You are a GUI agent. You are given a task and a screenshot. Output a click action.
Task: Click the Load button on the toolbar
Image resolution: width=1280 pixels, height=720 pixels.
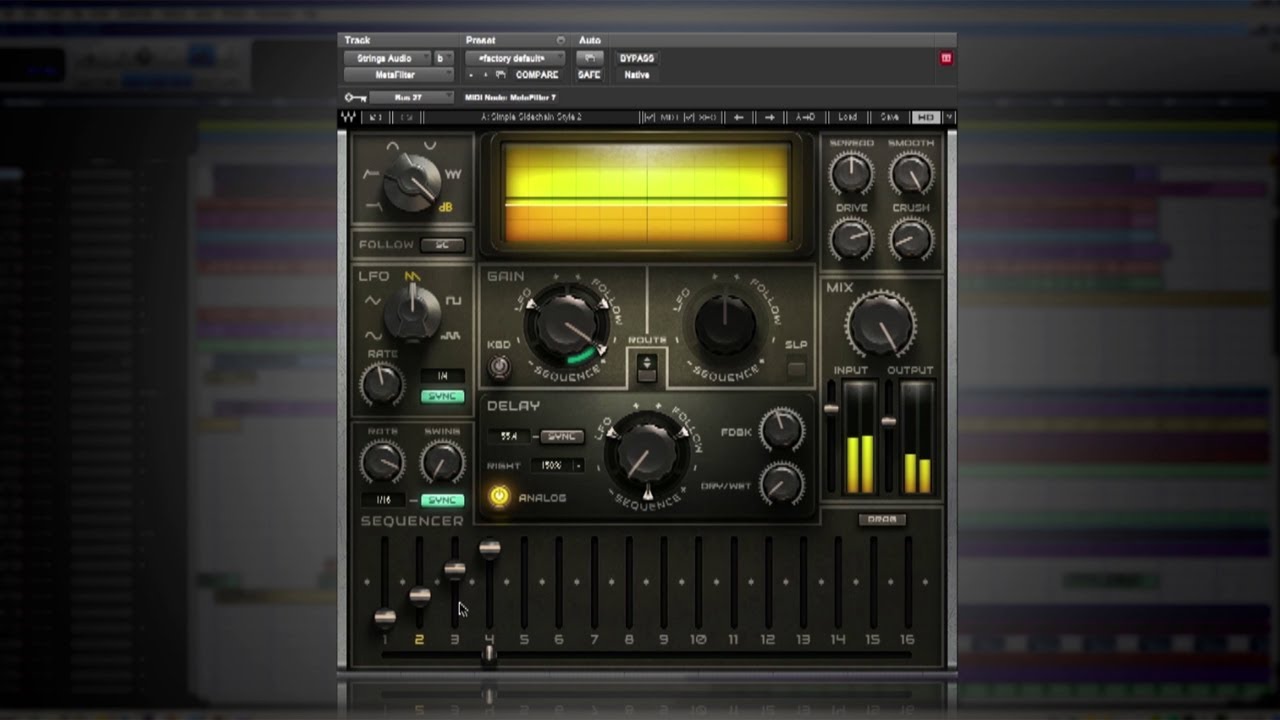pyautogui.click(x=846, y=117)
